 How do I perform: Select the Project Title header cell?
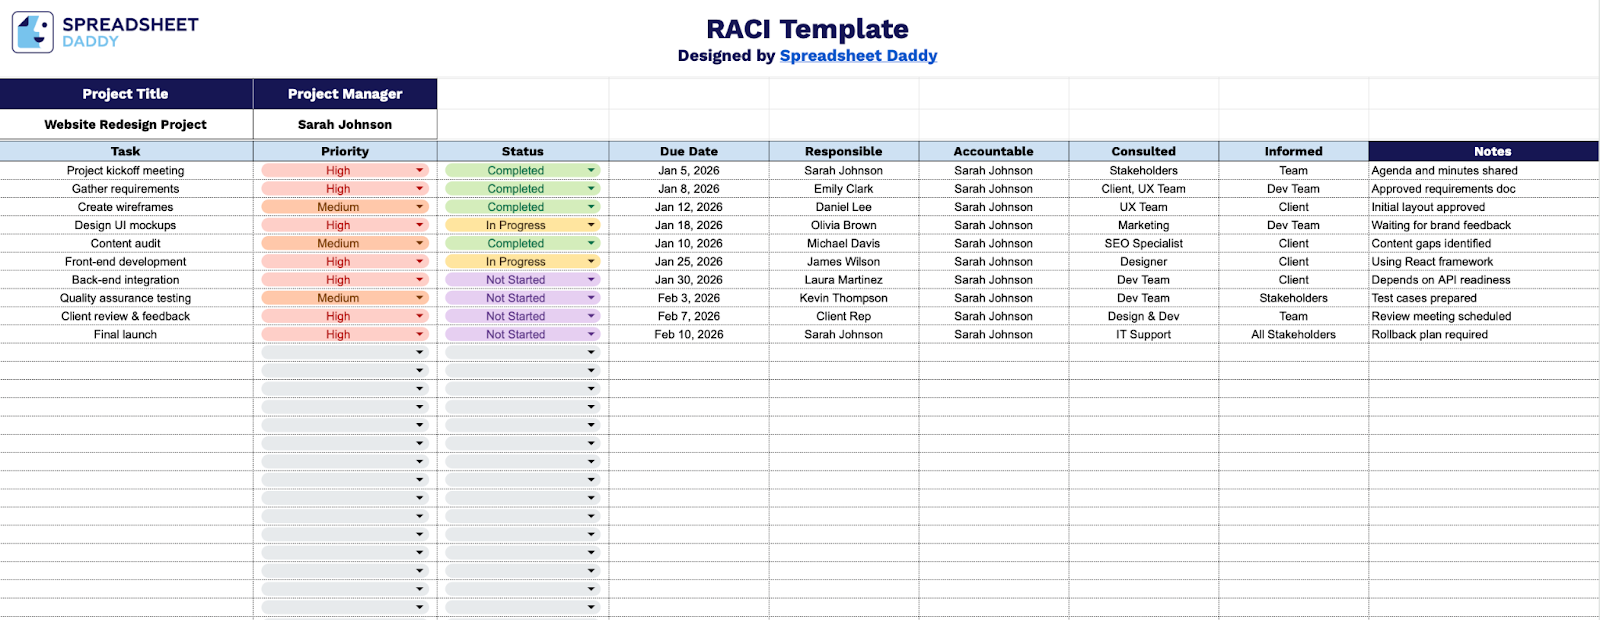[x=126, y=94]
